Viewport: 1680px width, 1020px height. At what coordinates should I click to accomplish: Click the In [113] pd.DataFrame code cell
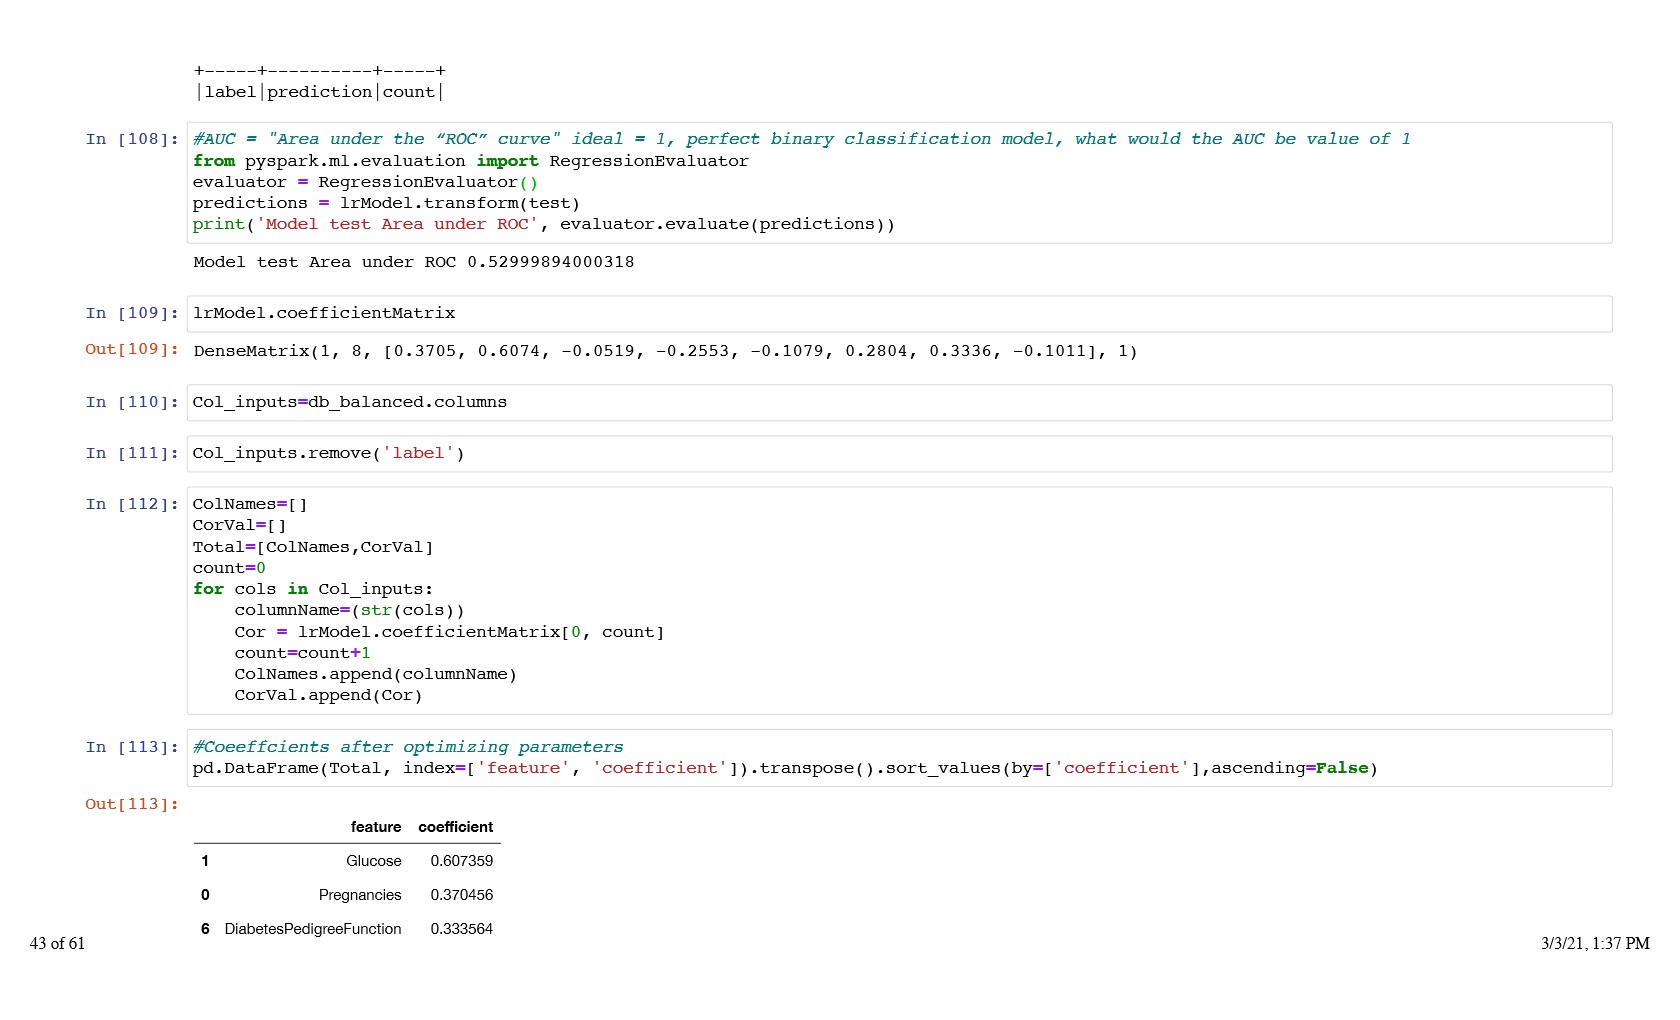(898, 758)
